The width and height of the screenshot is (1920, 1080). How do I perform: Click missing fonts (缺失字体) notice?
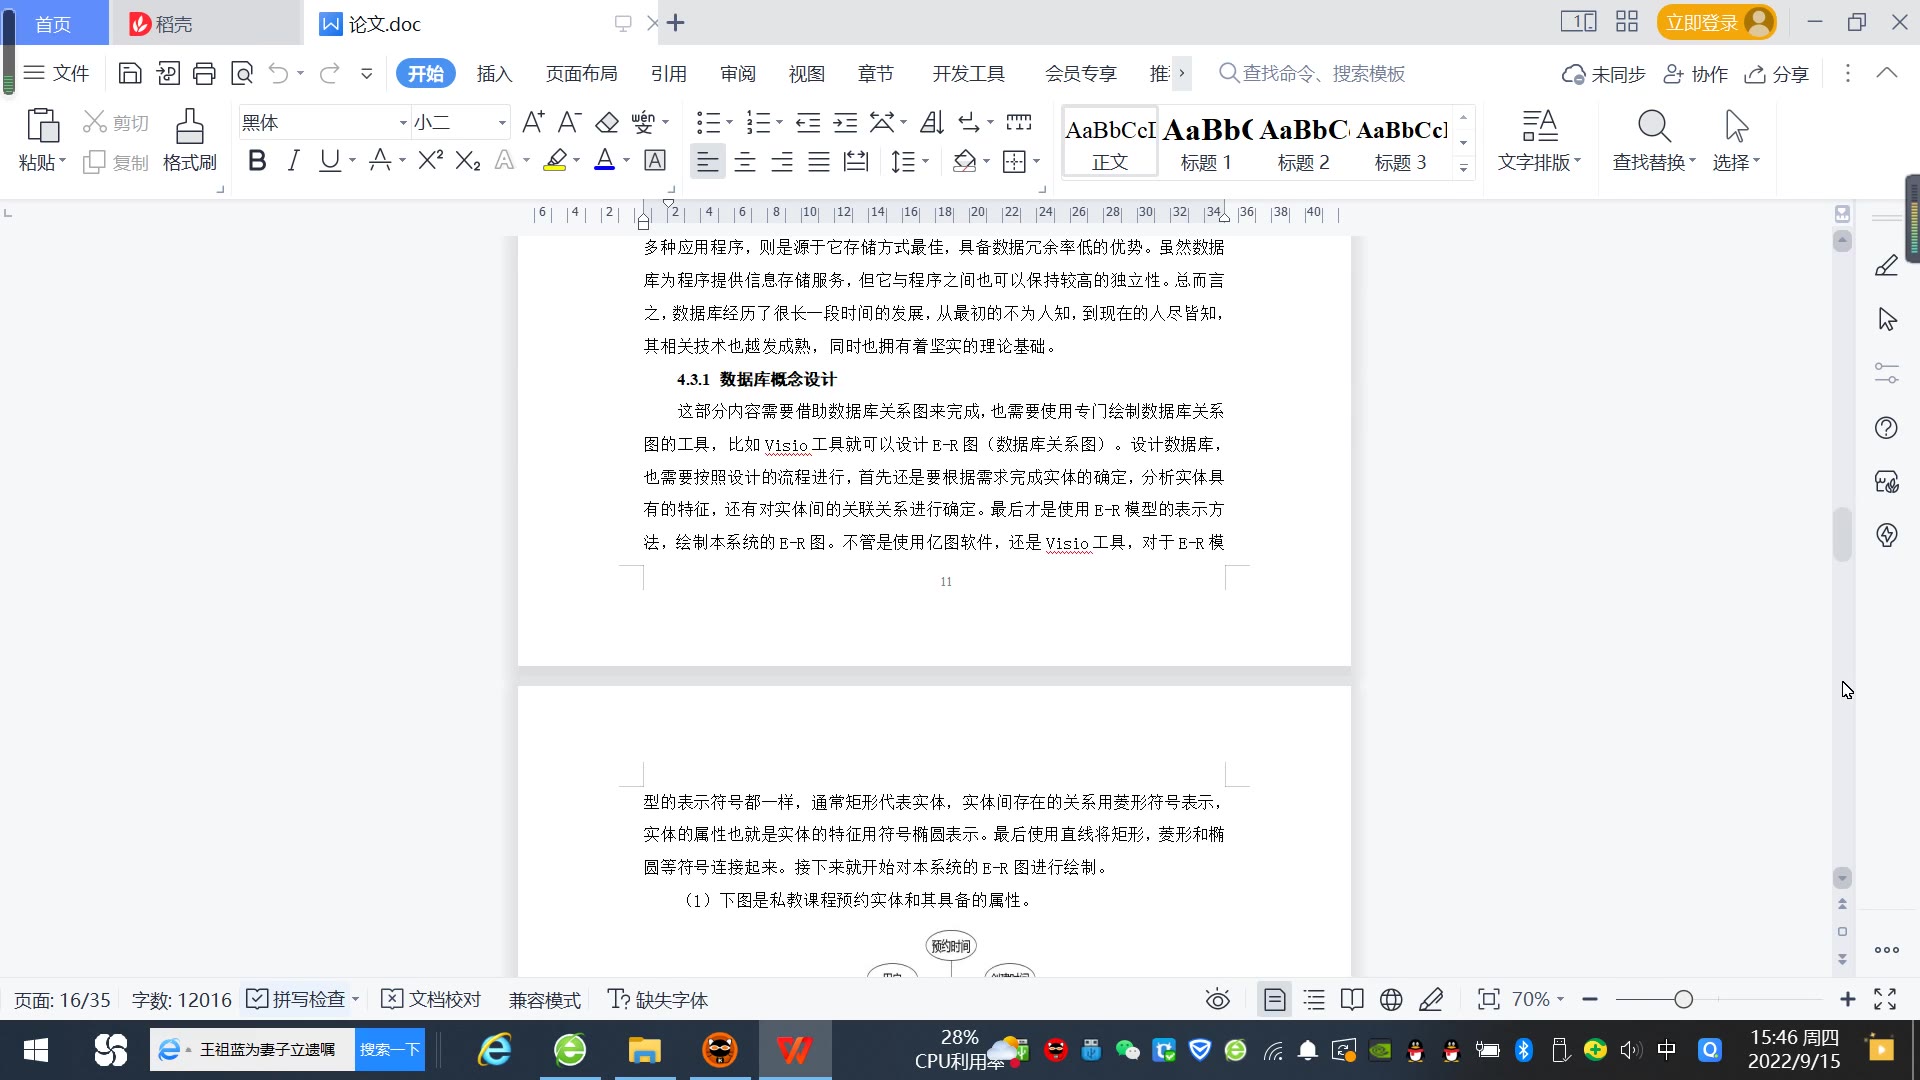coord(658,999)
